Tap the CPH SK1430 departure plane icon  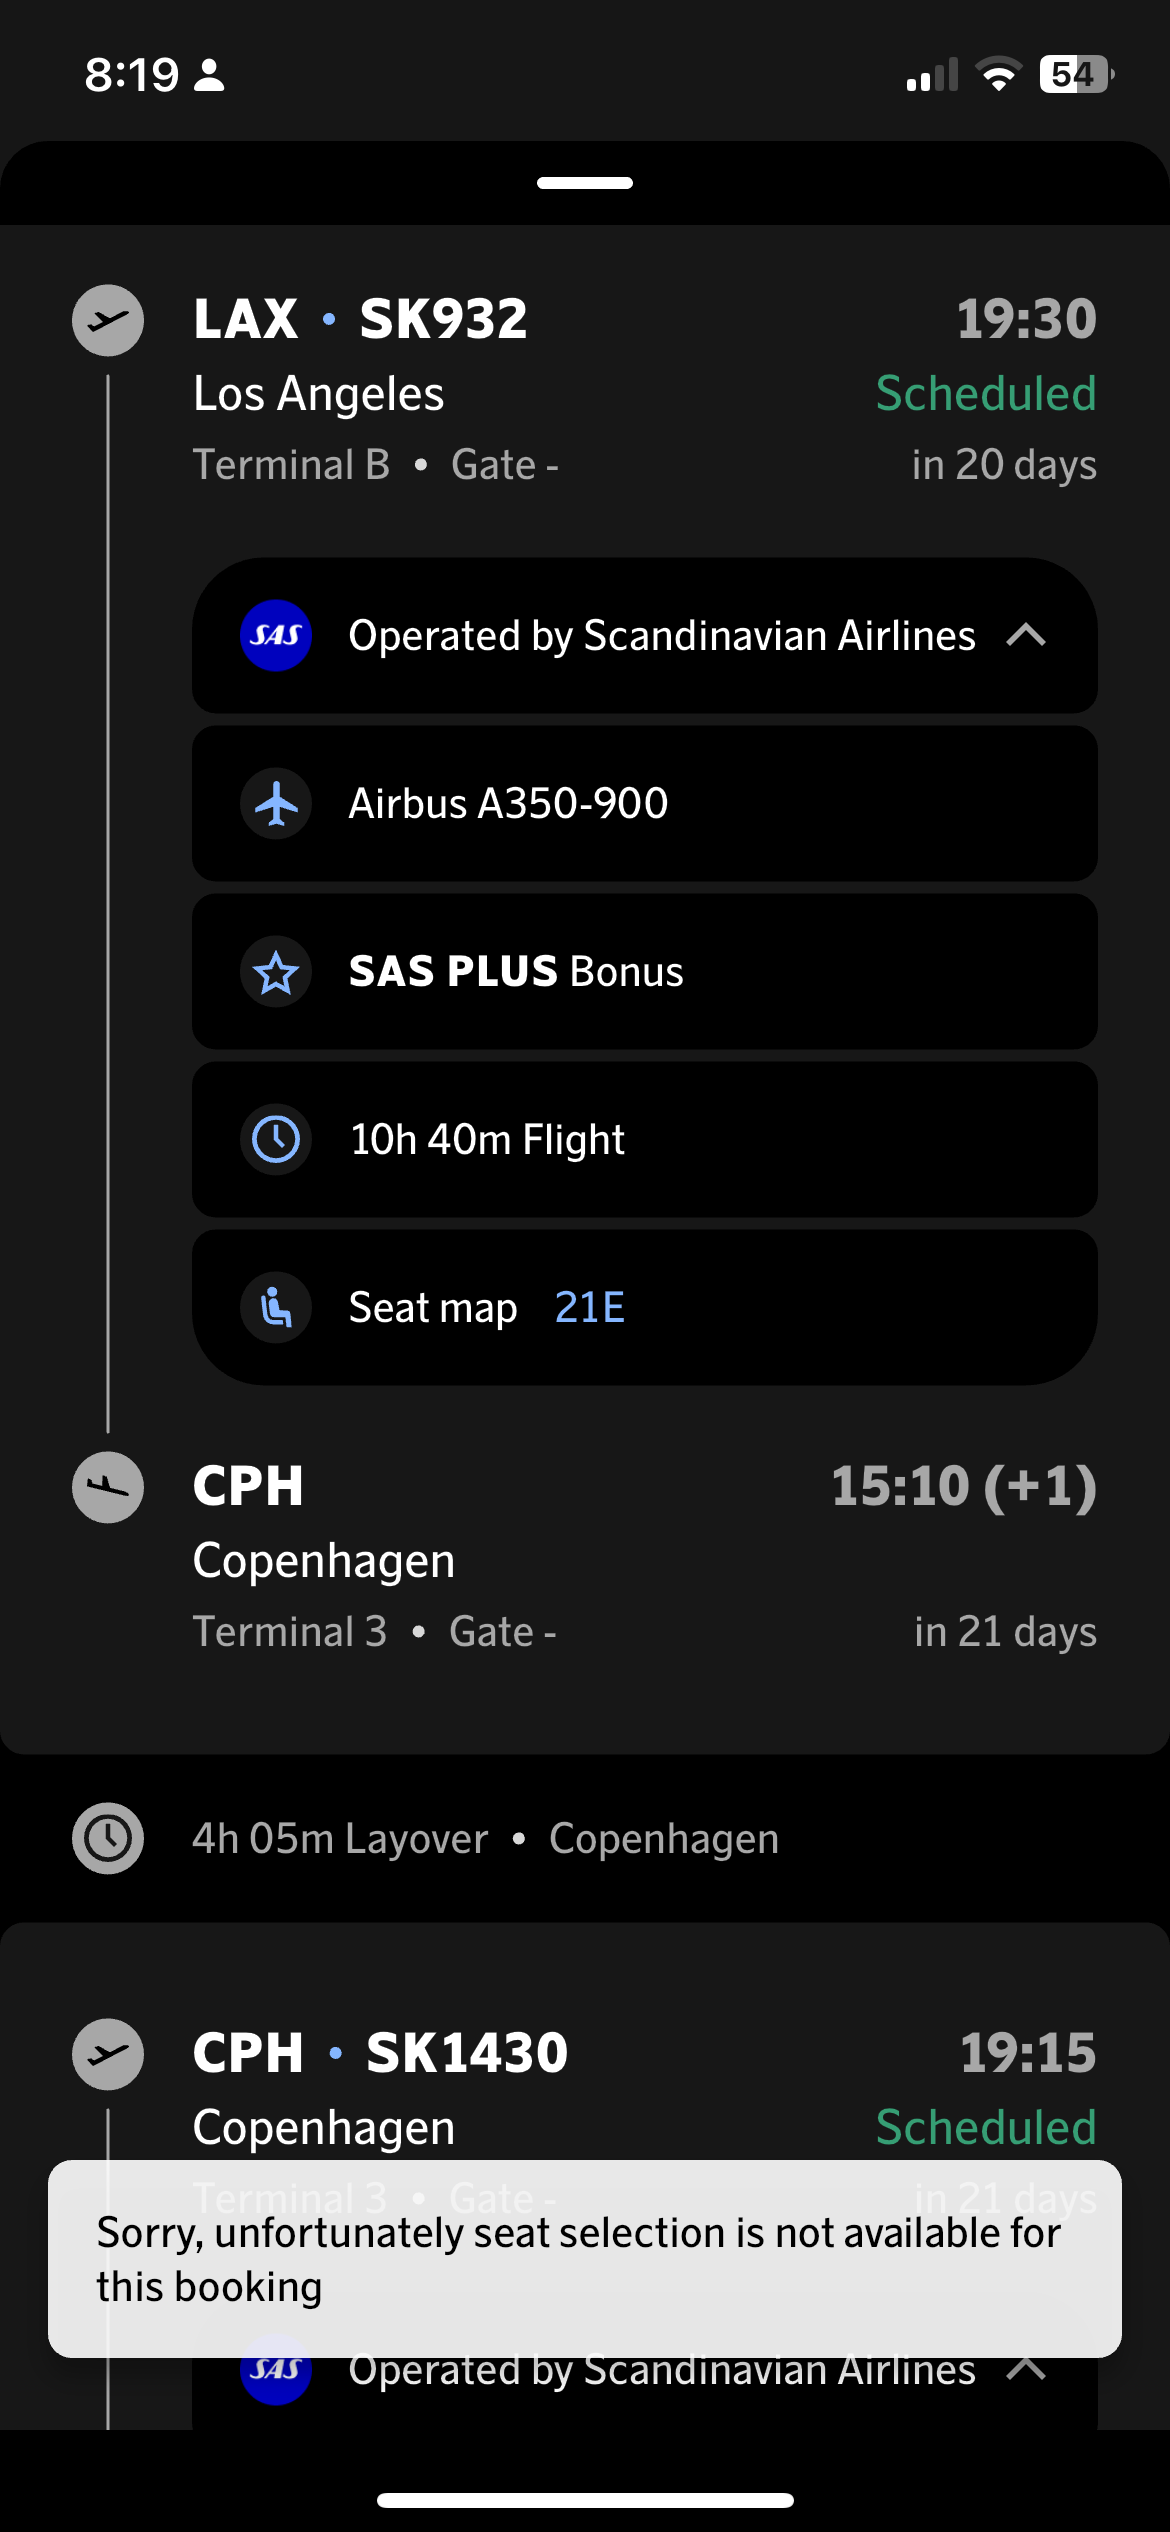(108, 2054)
